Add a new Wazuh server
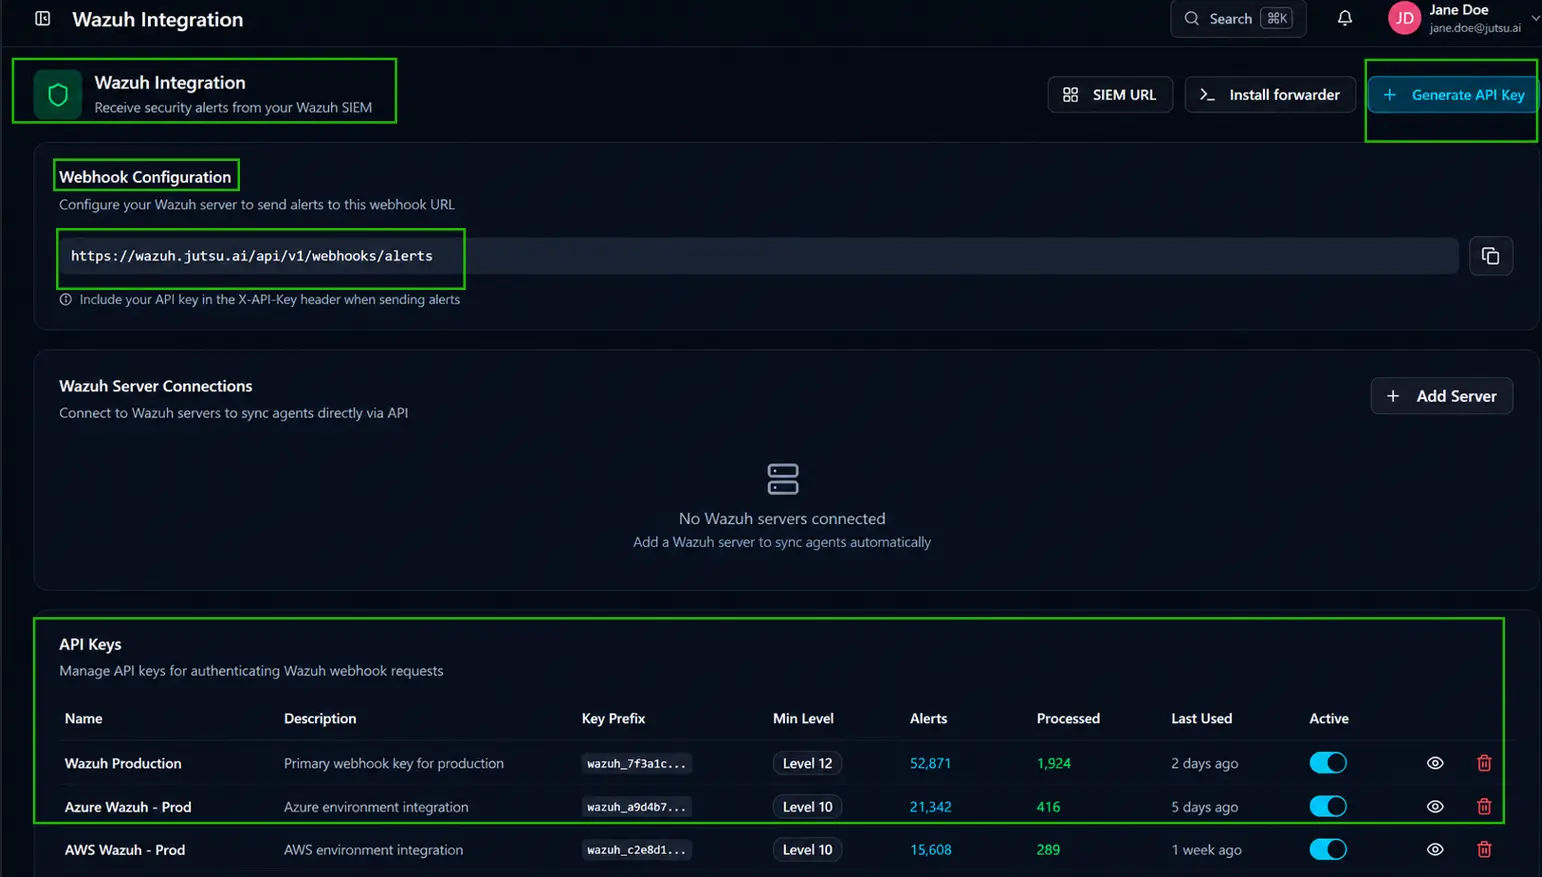This screenshot has width=1542, height=877. (x=1441, y=396)
